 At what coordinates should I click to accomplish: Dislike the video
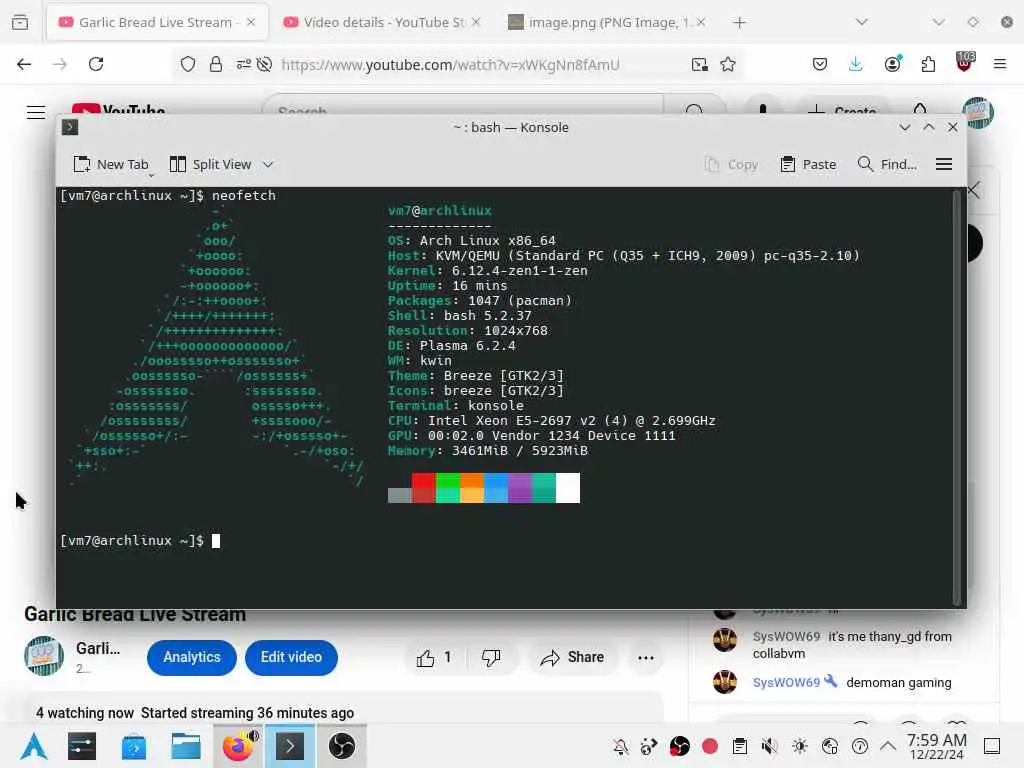pyautogui.click(x=491, y=658)
